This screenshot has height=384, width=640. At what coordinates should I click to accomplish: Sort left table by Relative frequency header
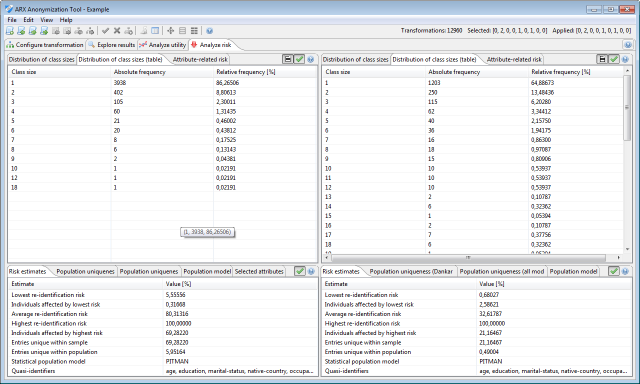(265, 72)
